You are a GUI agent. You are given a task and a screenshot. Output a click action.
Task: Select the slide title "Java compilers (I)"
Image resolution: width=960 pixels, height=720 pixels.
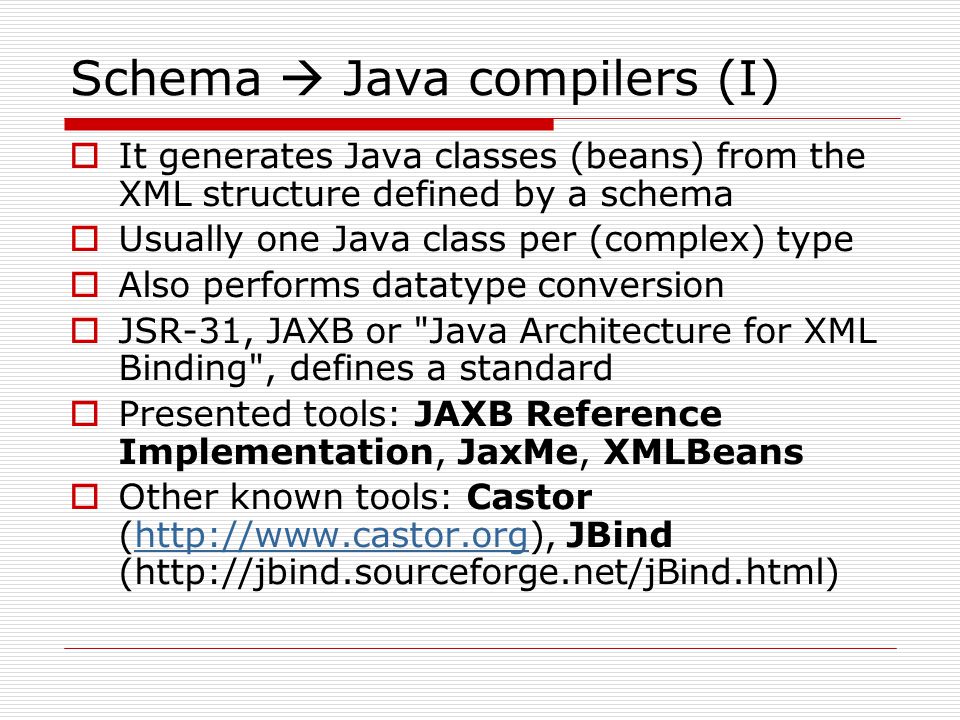pos(560,80)
